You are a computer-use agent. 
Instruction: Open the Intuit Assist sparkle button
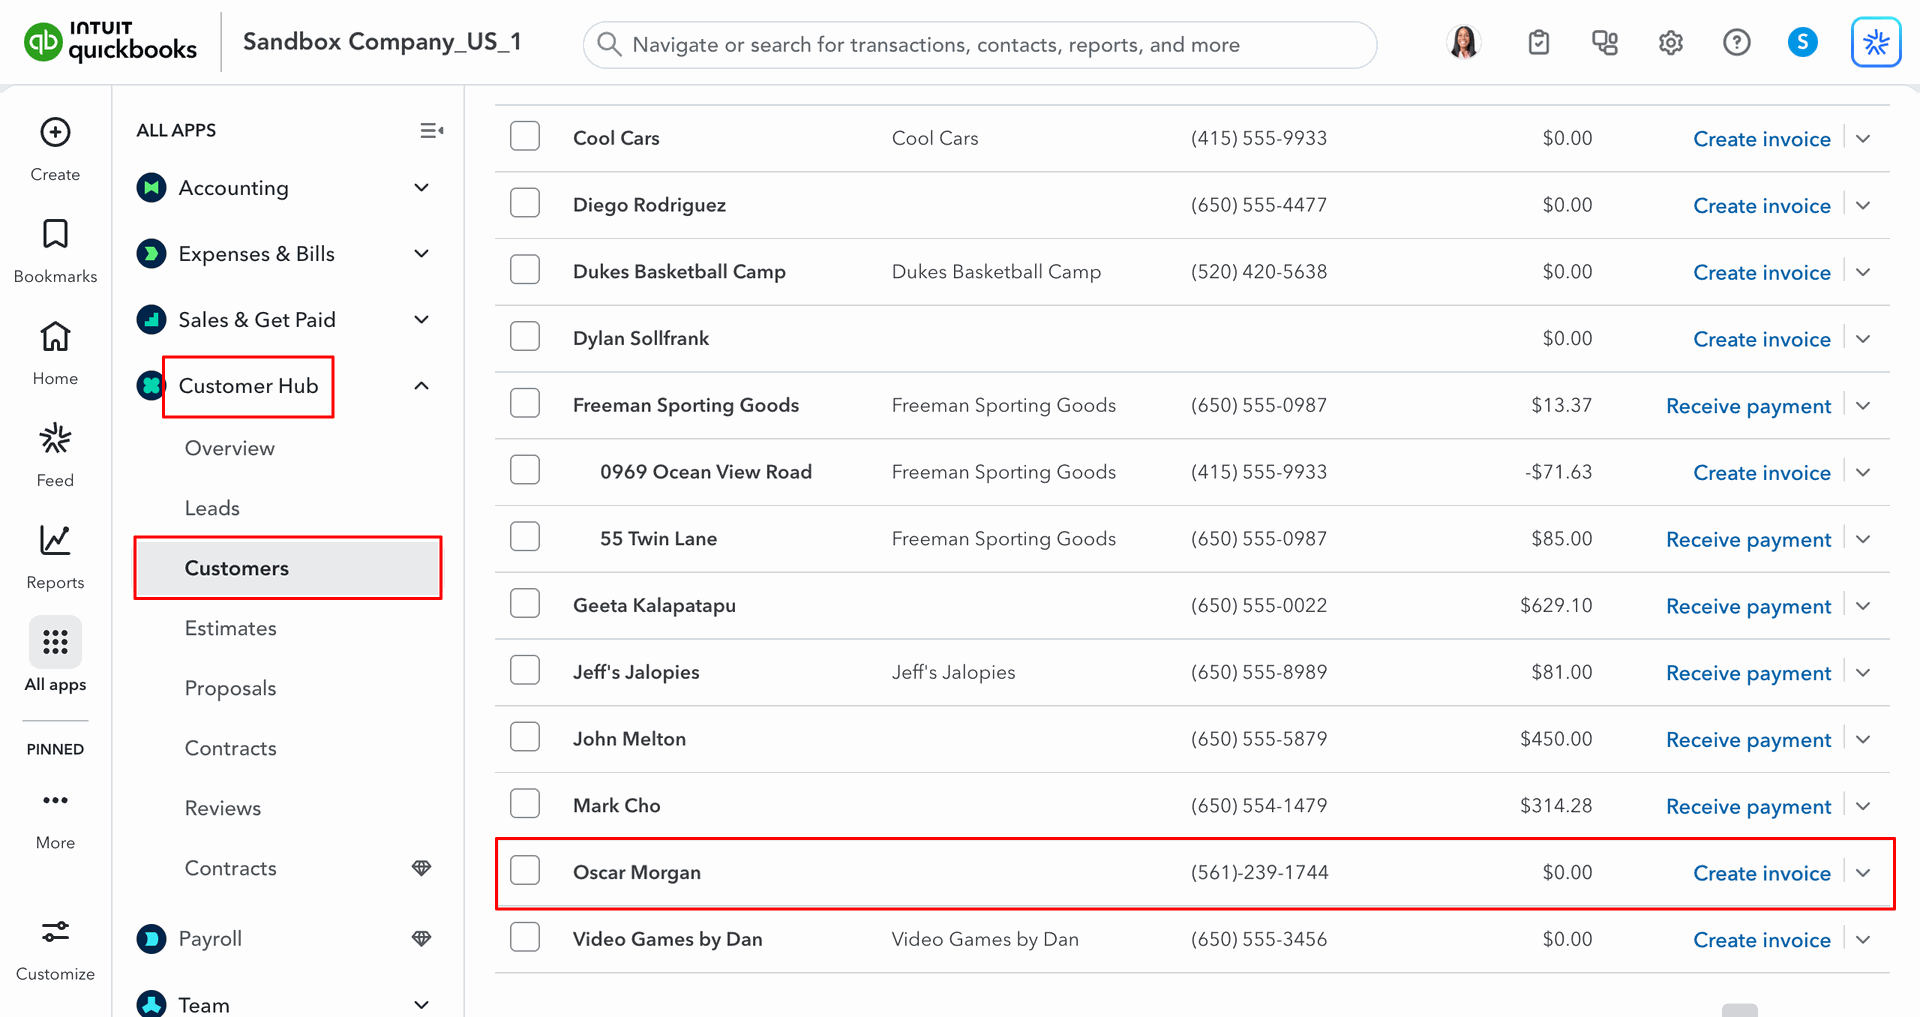(1875, 43)
